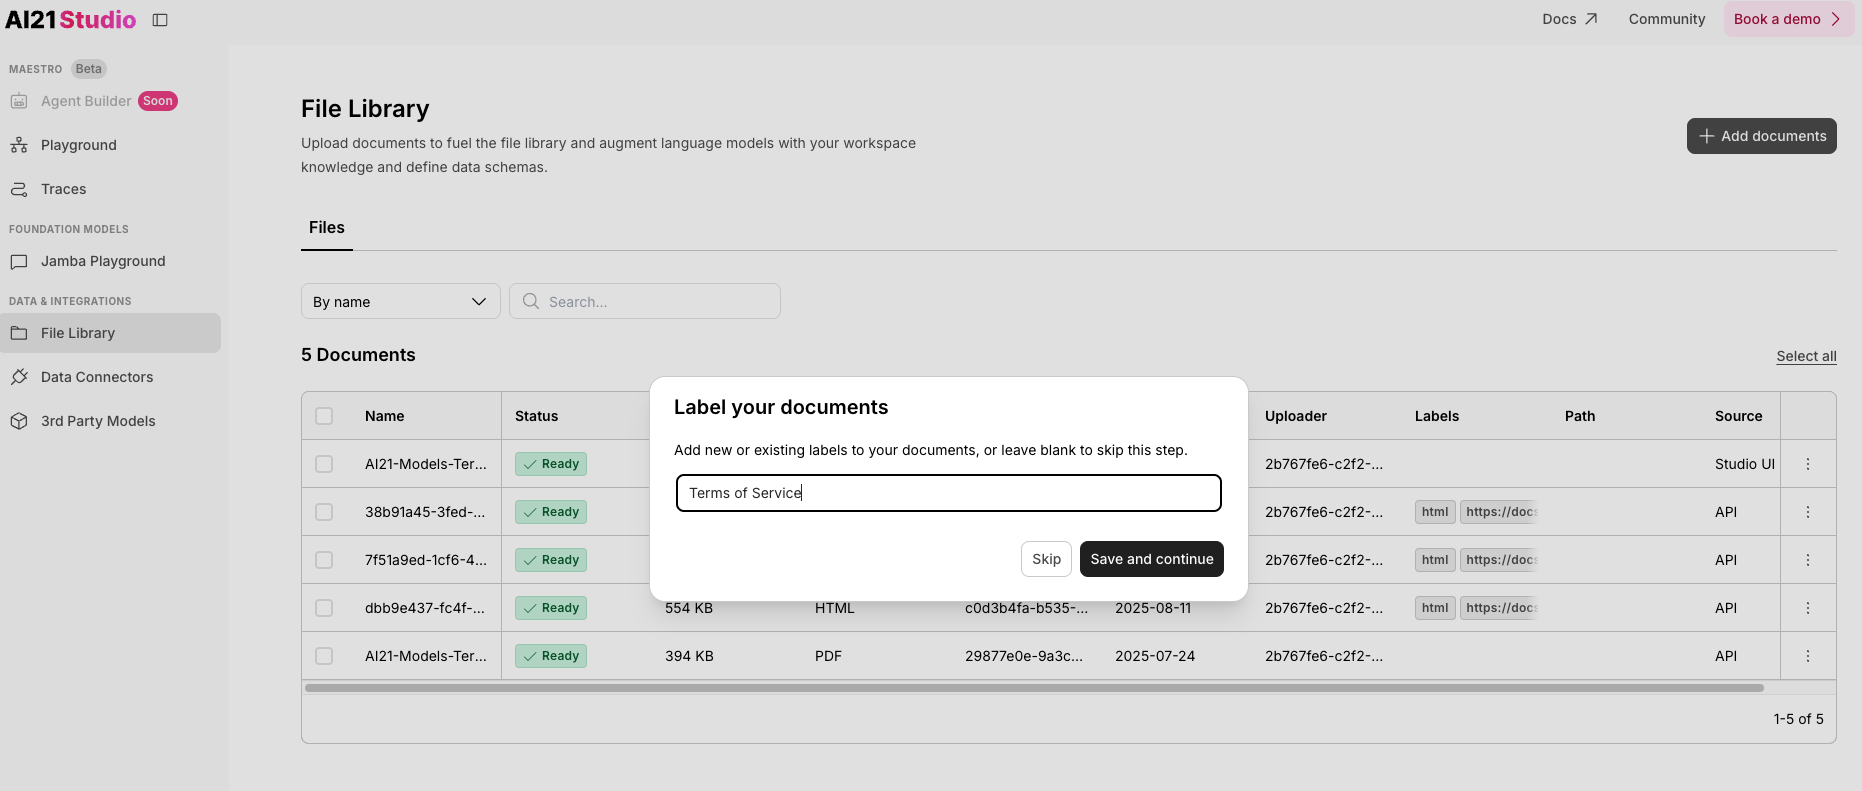Screen dimensions: 1862x791
Task: Click the Book a demo button
Action: point(1789,19)
